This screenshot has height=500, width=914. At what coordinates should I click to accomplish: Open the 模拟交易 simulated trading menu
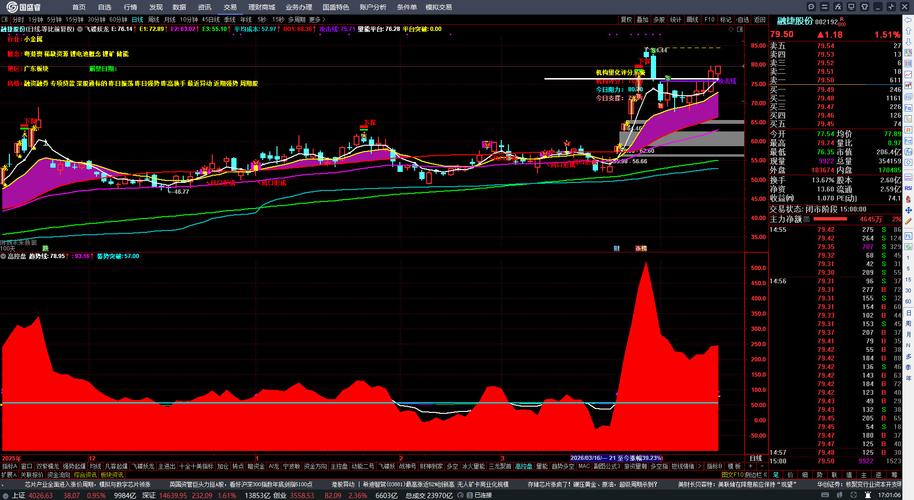pos(439,7)
